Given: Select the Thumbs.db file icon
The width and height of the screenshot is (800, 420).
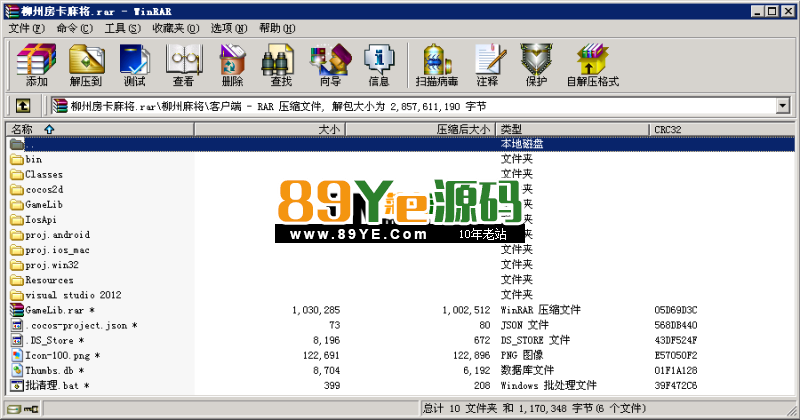Looking at the screenshot, I should pyautogui.click(x=17, y=370).
